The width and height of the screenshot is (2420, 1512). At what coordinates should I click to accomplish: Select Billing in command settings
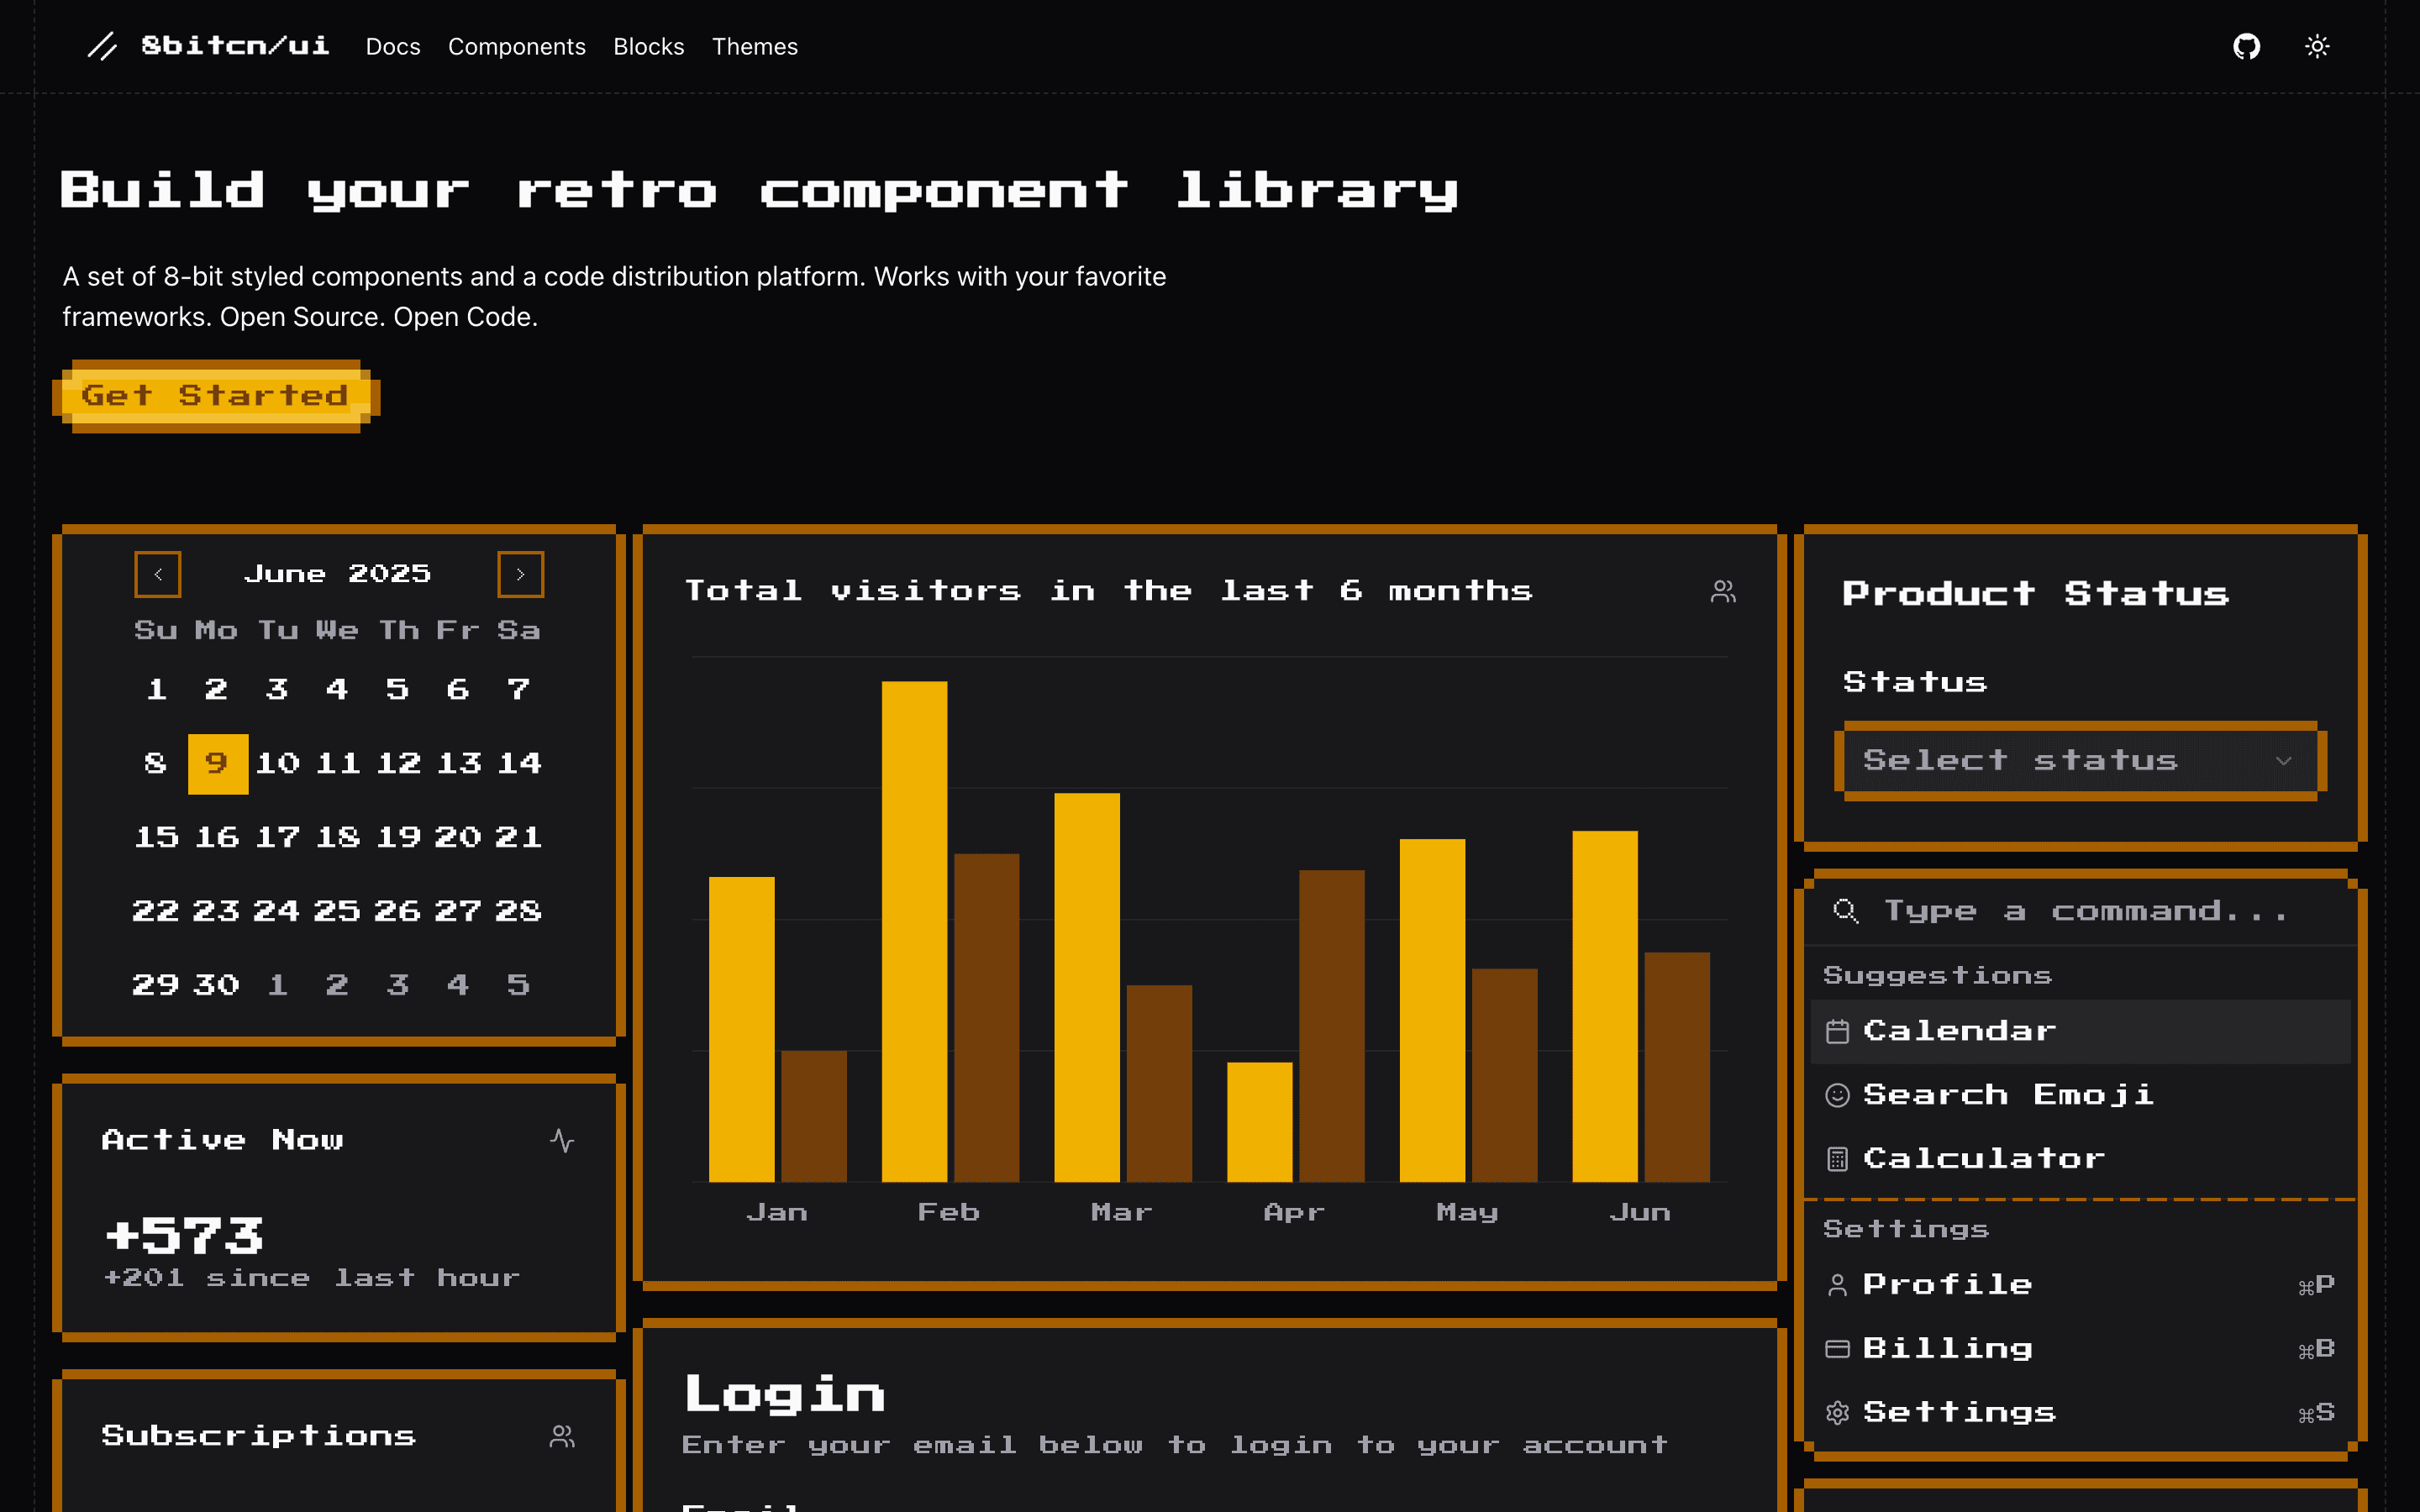tap(2080, 1349)
